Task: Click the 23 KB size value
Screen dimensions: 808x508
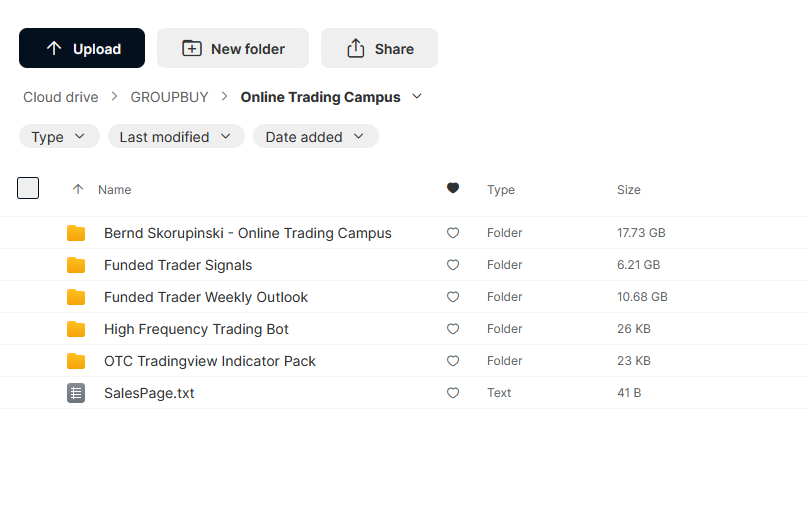Action: tap(634, 361)
